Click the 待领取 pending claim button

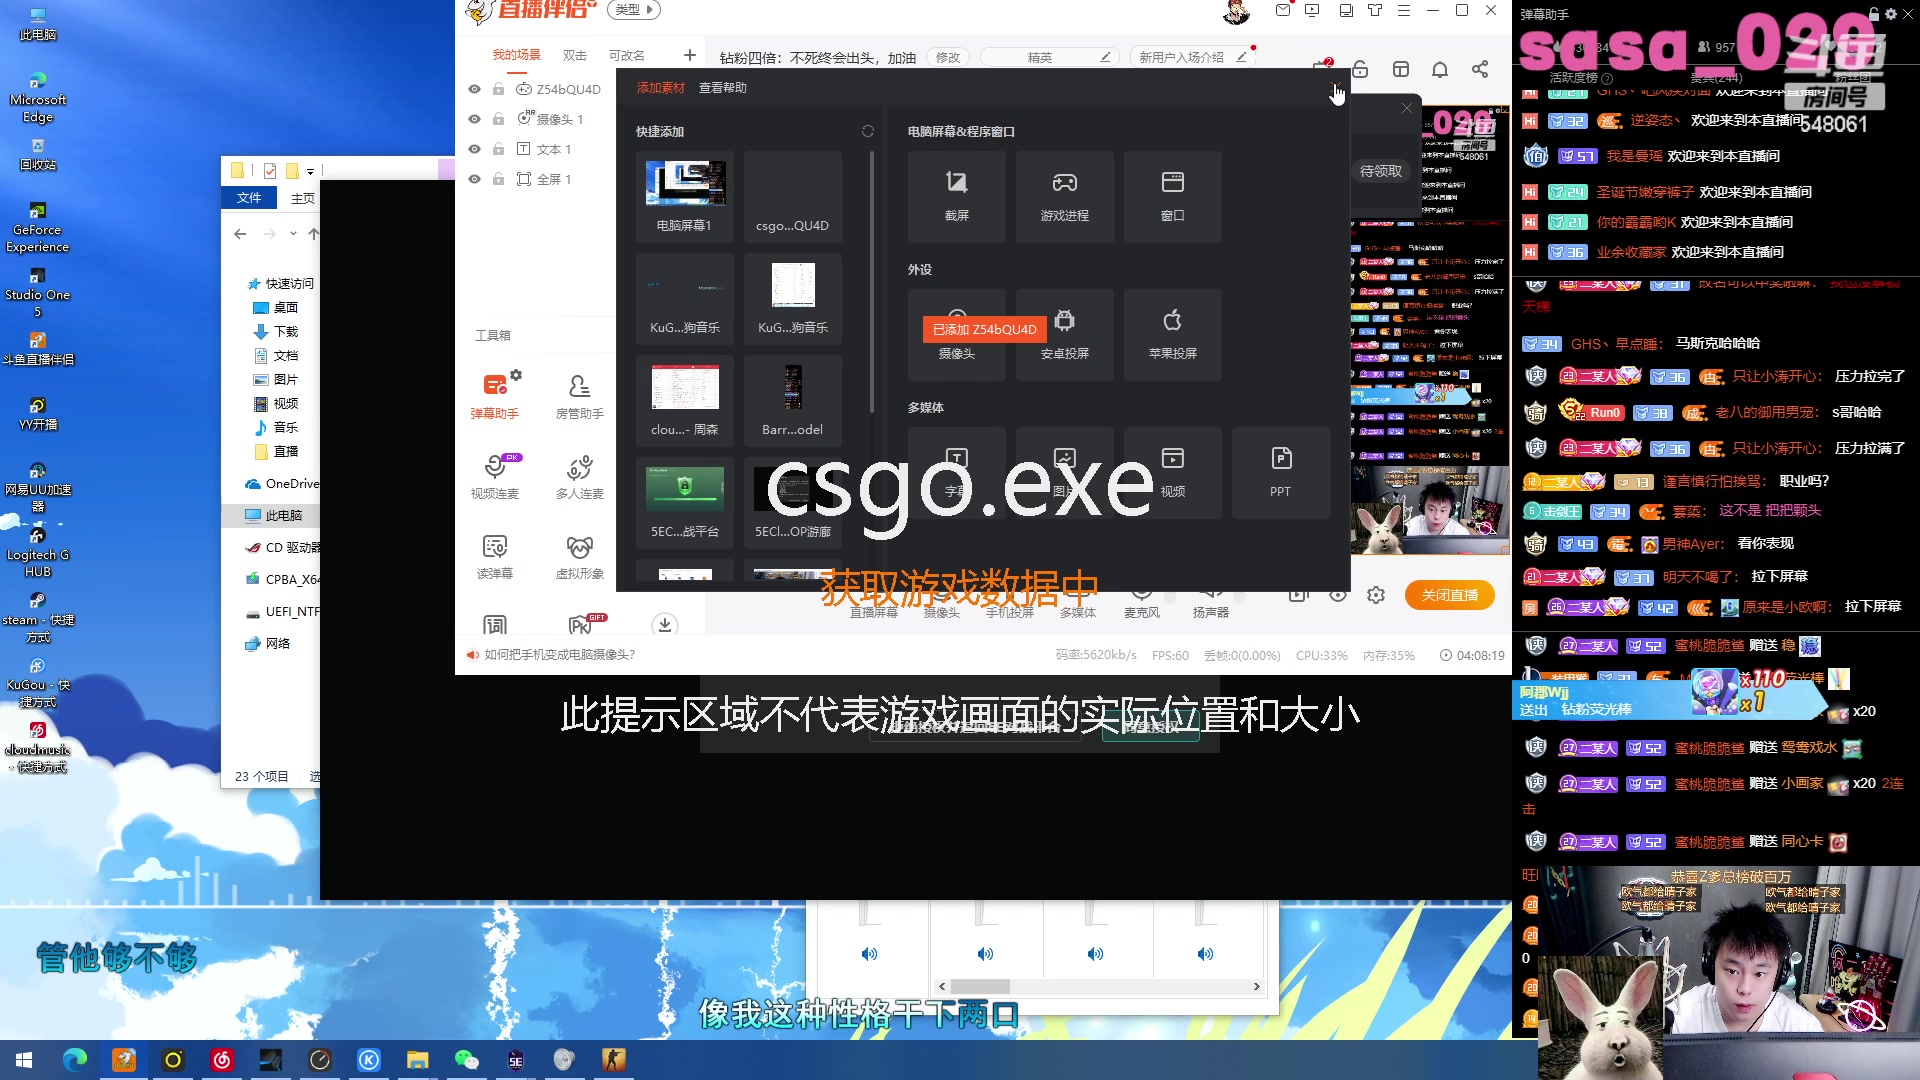1381,171
